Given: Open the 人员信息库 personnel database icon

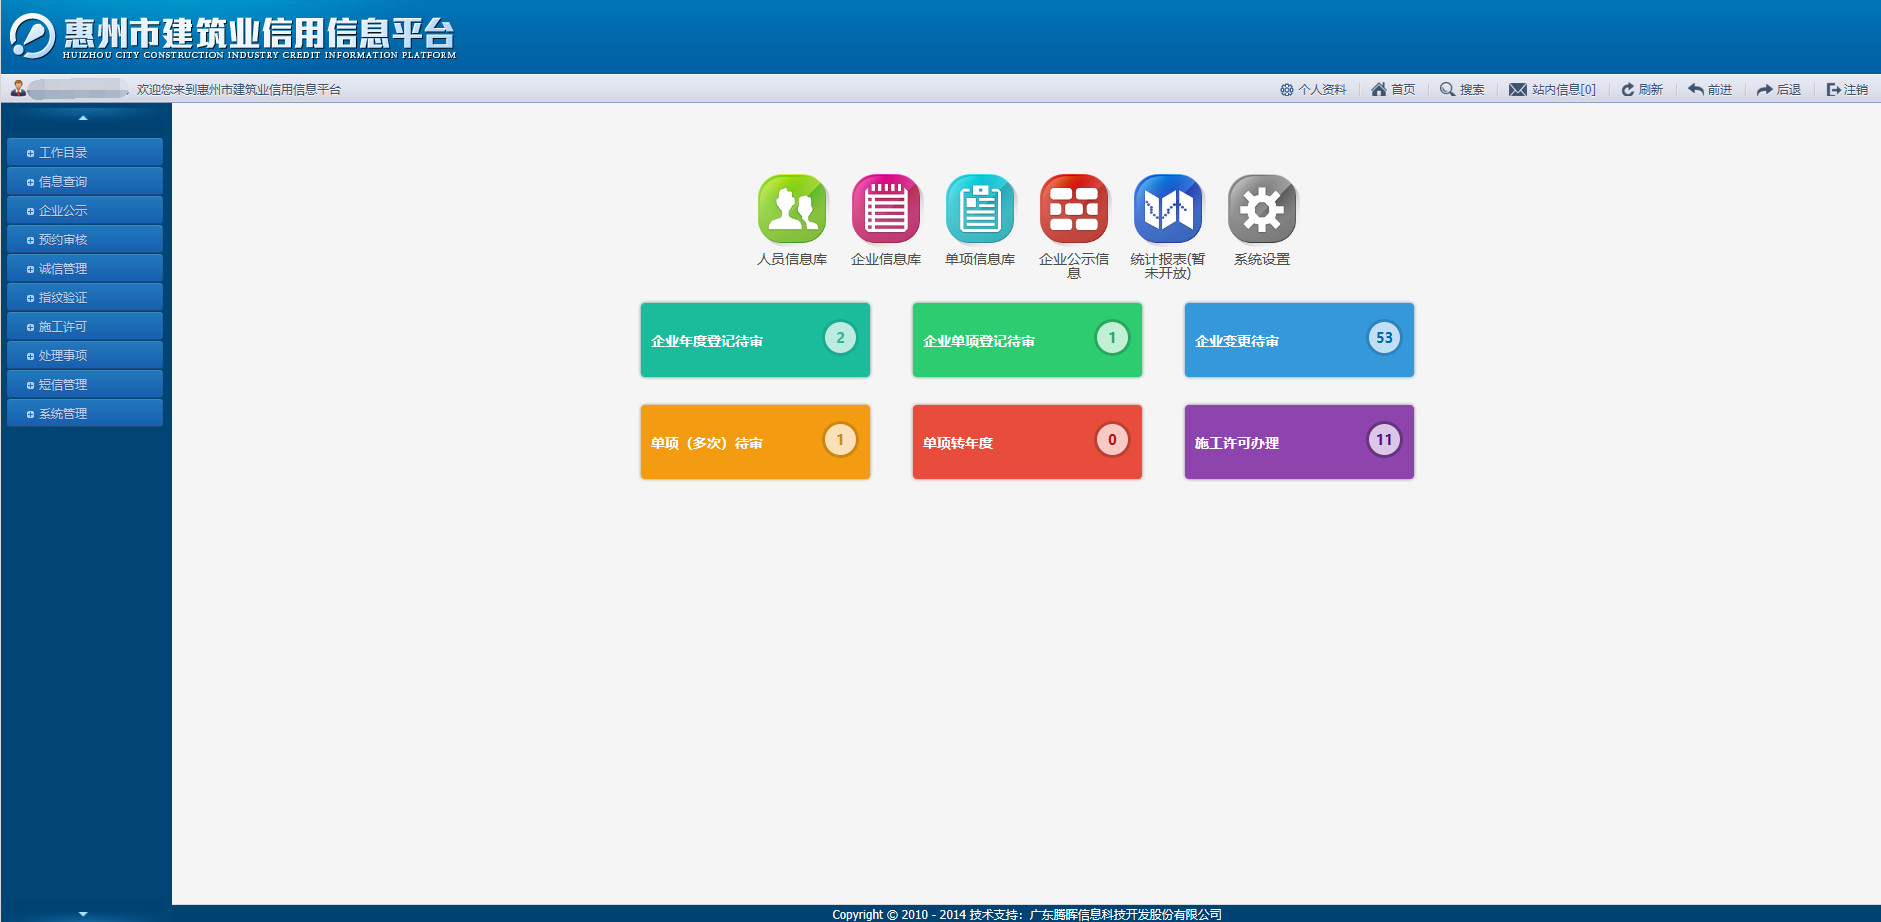Looking at the screenshot, I should [792, 209].
